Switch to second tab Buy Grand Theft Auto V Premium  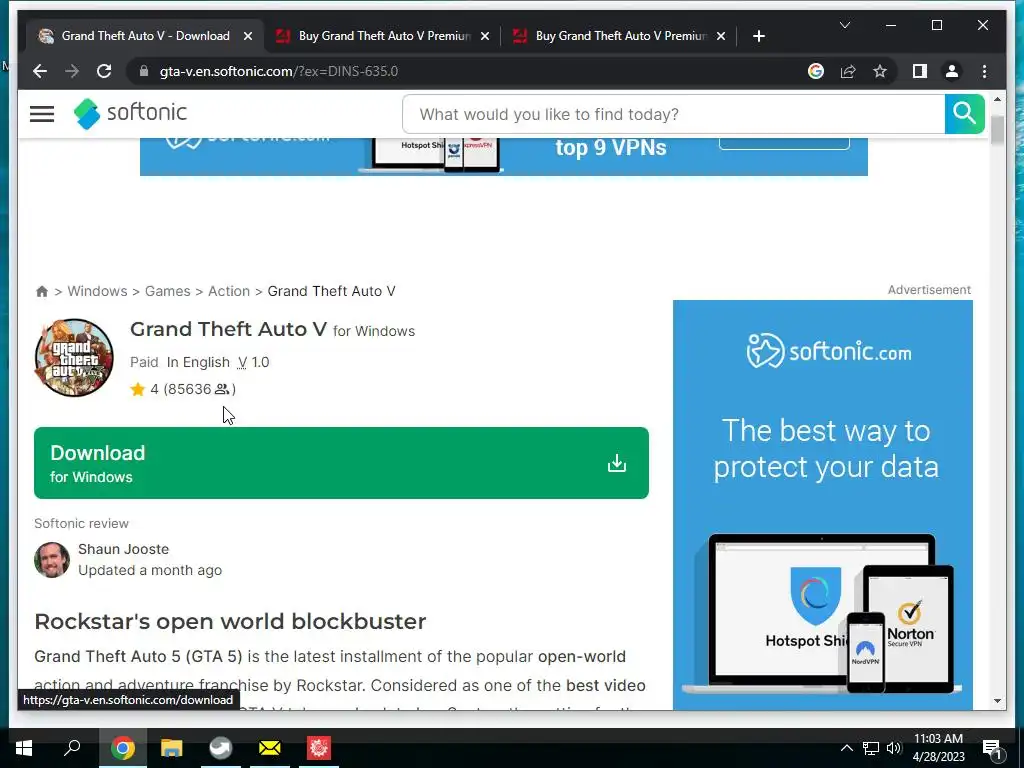[x=384, y=36]
